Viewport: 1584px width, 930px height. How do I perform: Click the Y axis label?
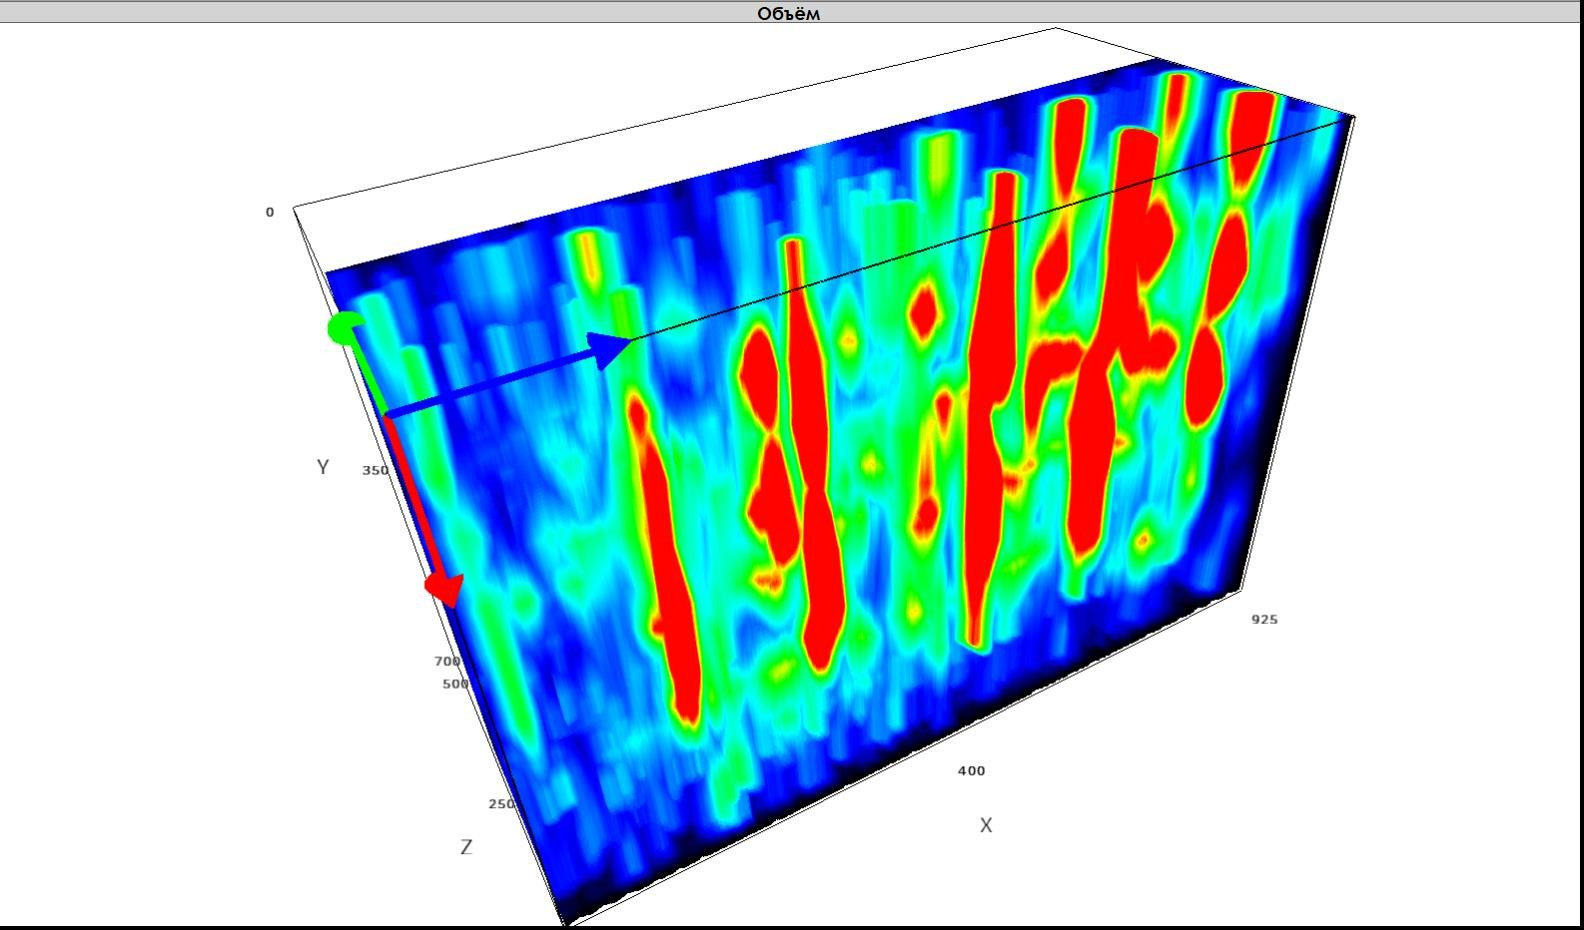[x=323, y=467]
